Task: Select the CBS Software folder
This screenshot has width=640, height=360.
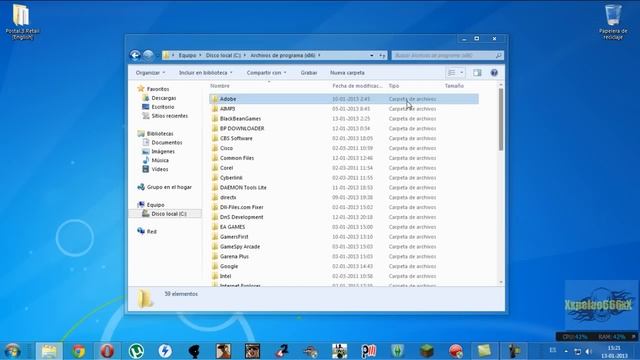Action: click(x=236, y=138)
